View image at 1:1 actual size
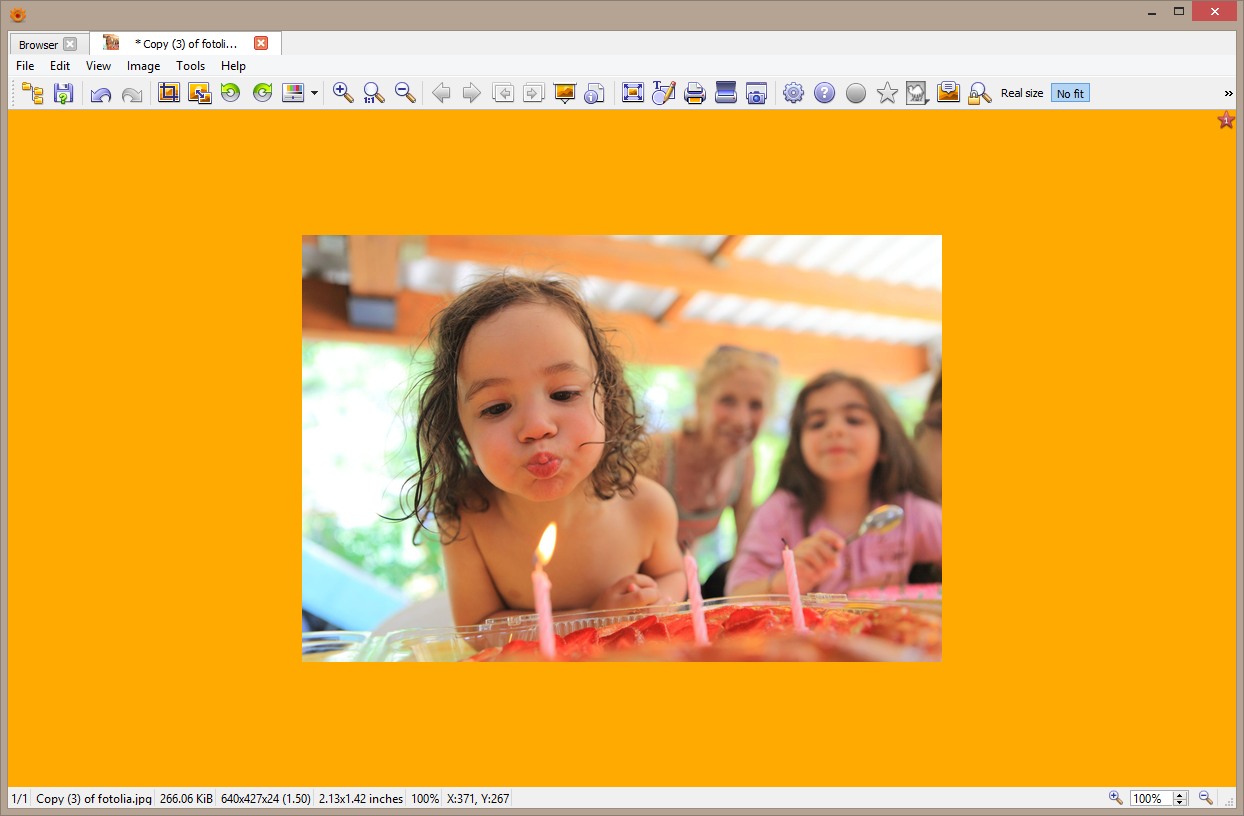 point(372,92)
